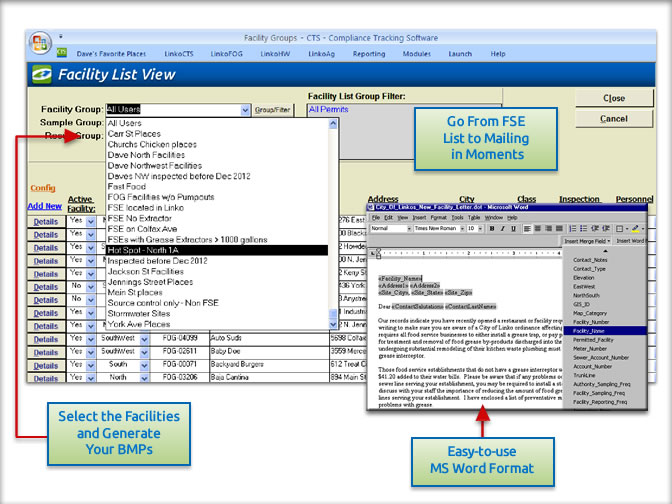This screenshot has width=672, height=504.
Task: Open Active dropdown for first facility row
Action: 90,222
